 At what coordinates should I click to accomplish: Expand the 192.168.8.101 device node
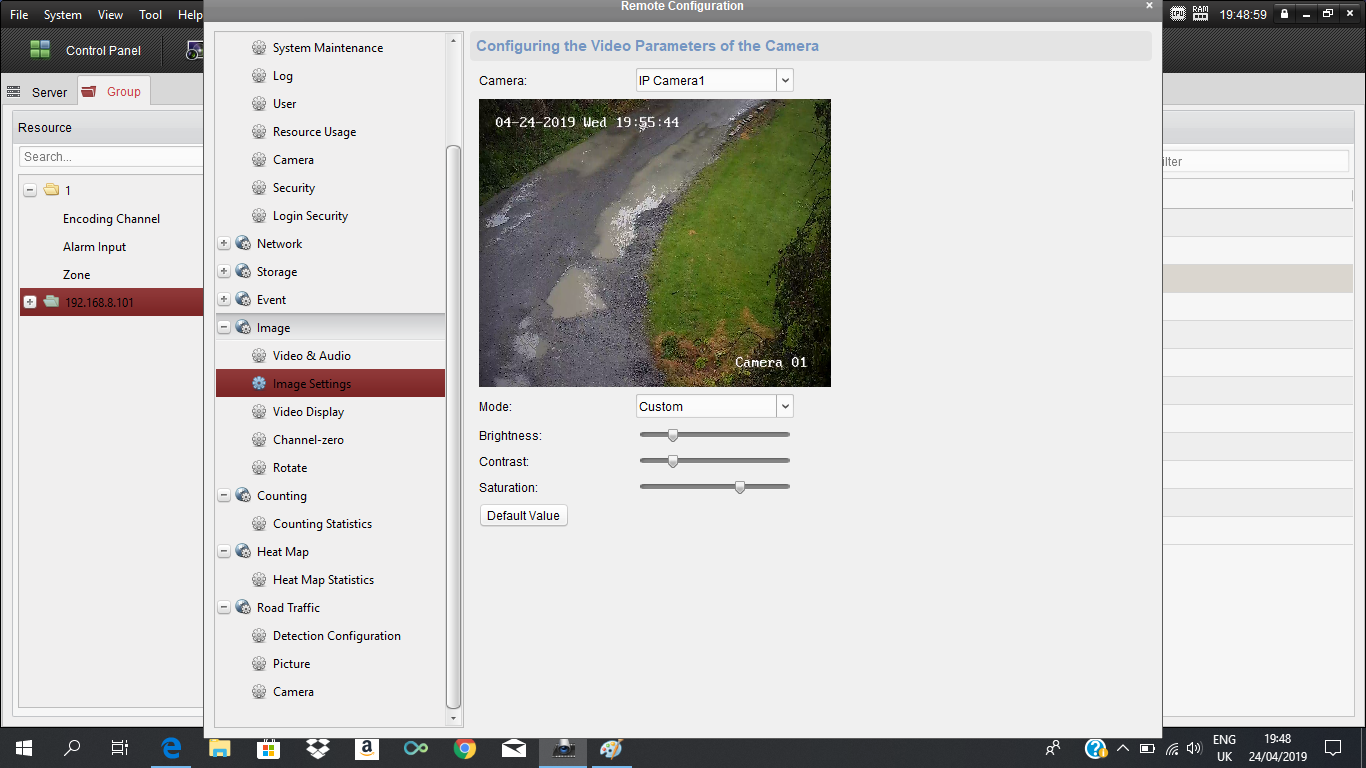tap(30, 302)
